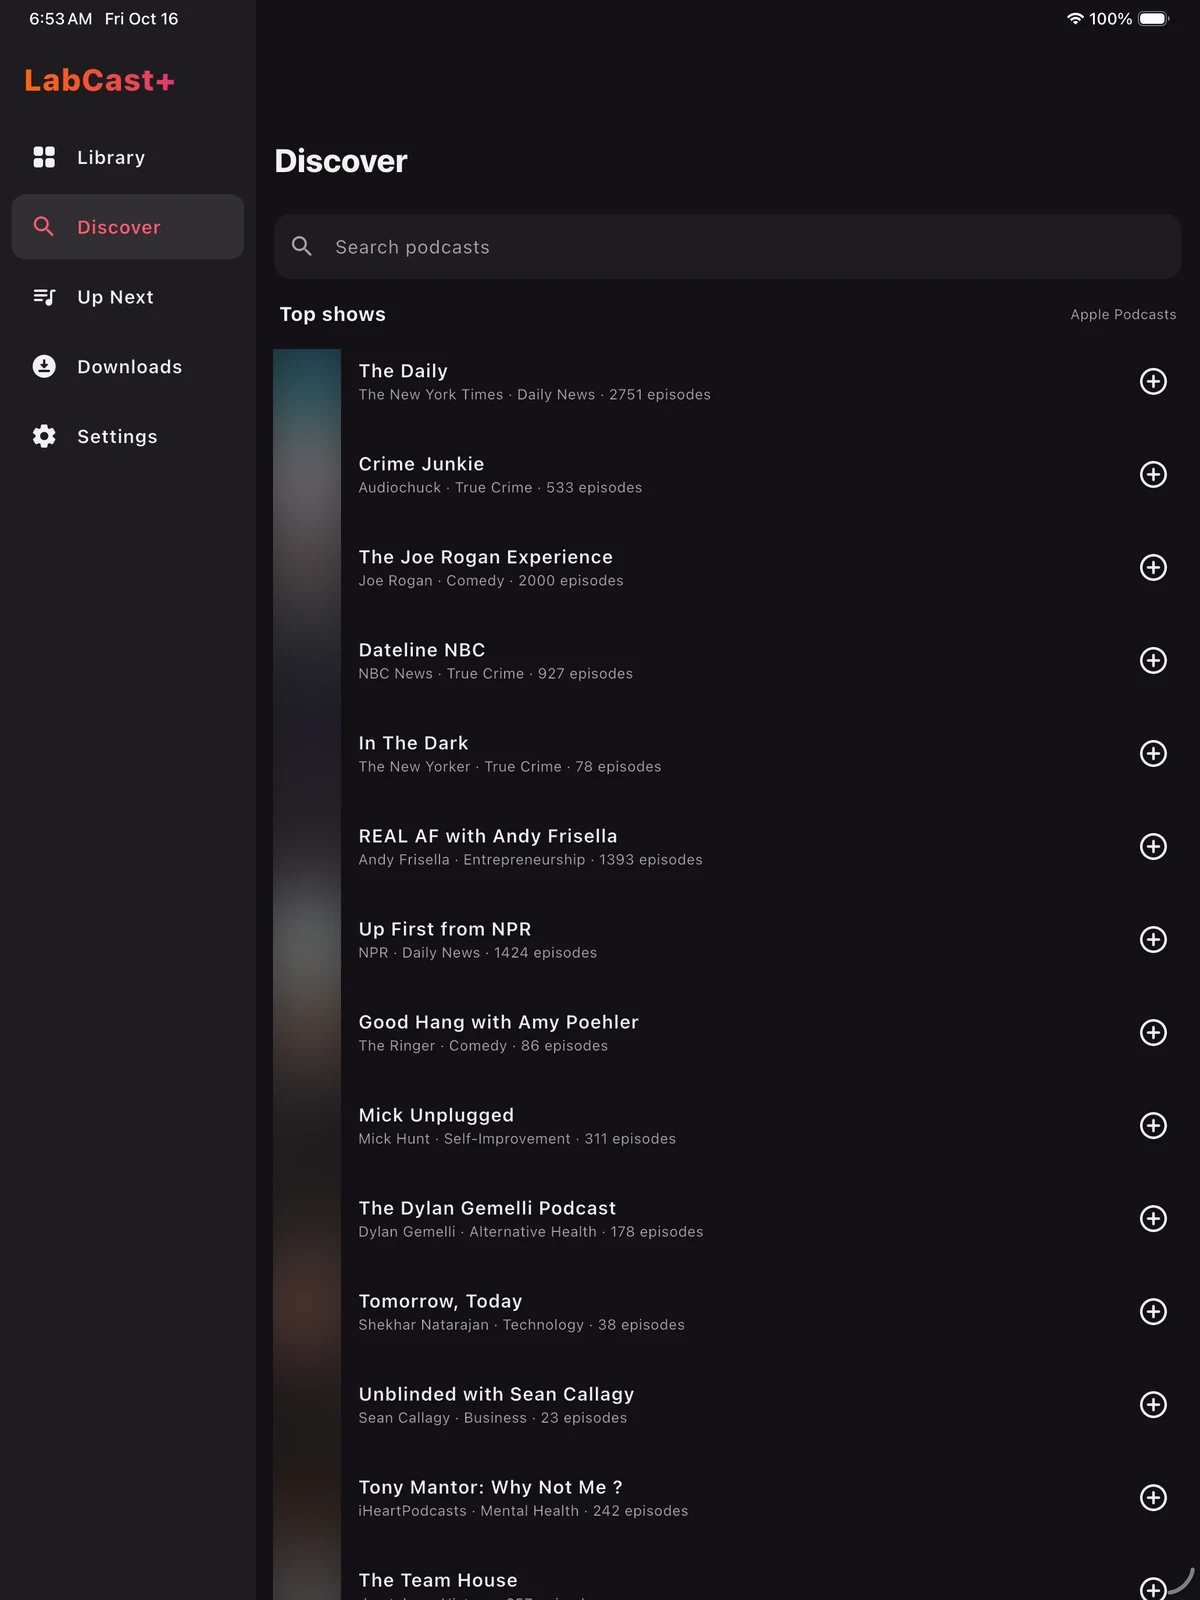Click the LabCast+ logo
Image resolution: width=1200 pixels, height=1600 pixels.
click(99, 80)
